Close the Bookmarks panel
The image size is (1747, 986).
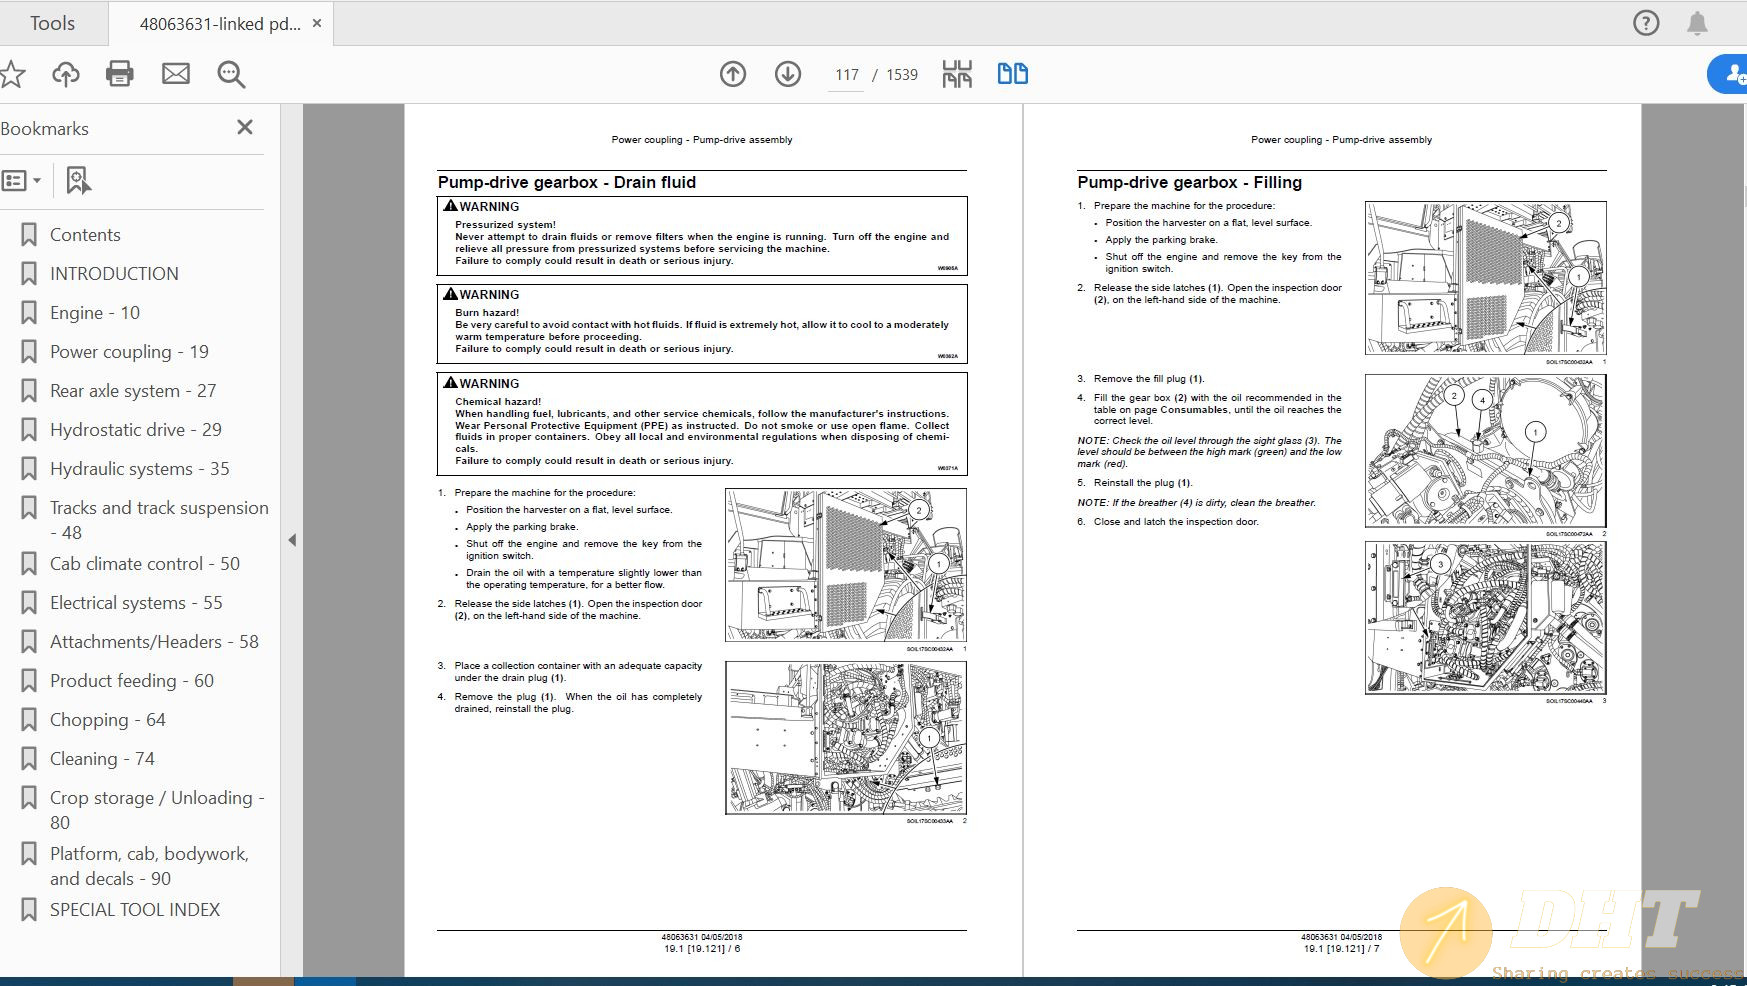(245, 127)
